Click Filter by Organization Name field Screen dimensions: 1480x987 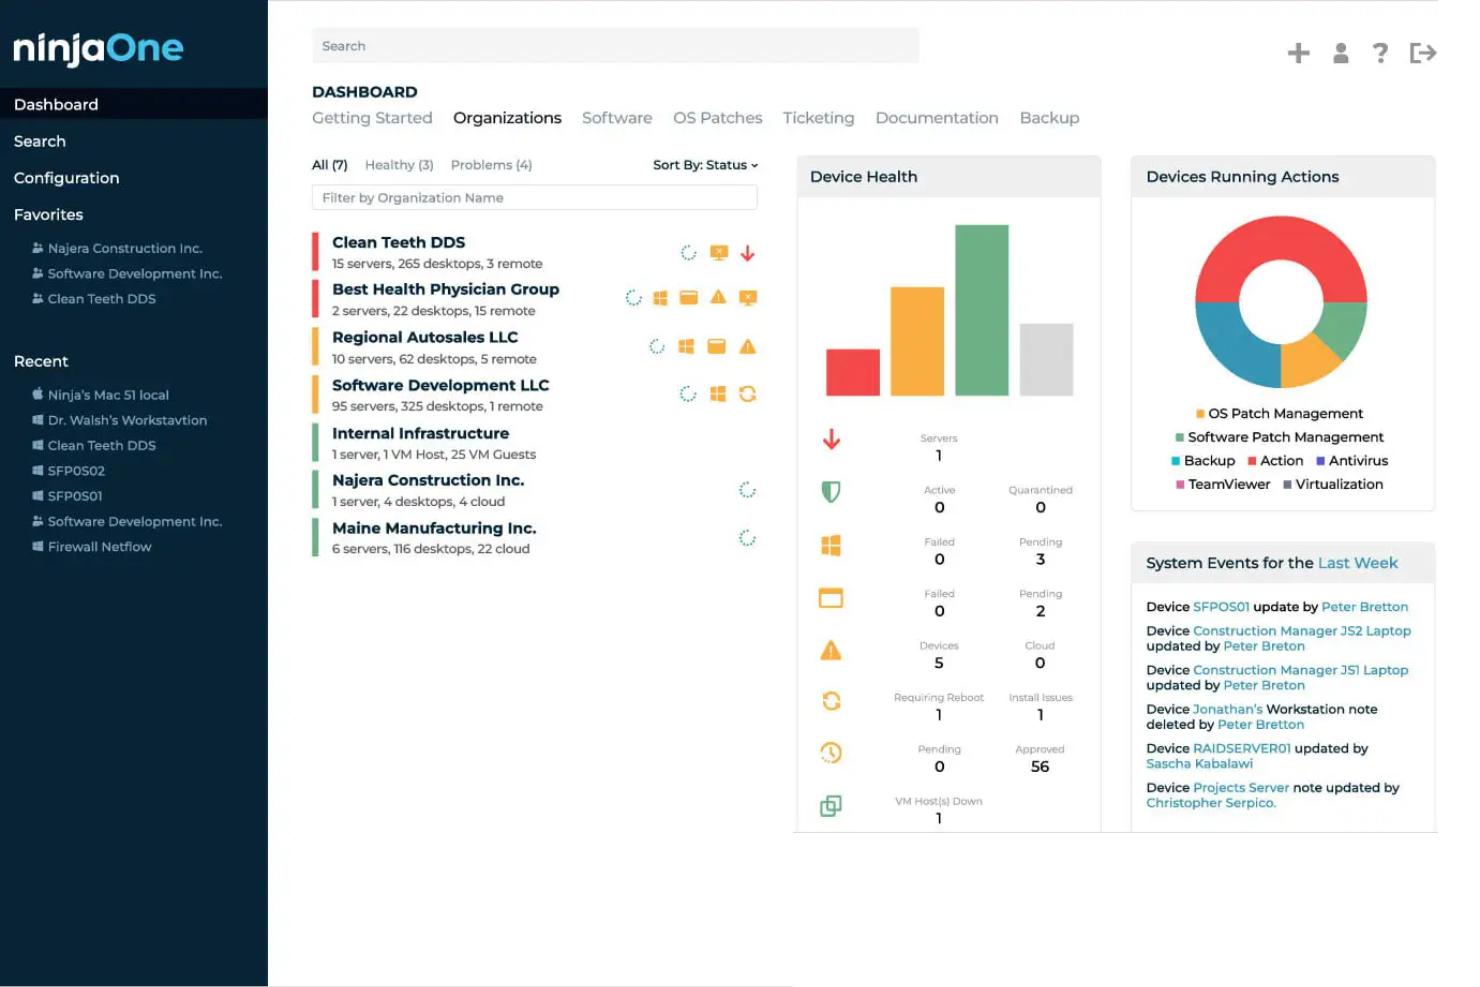coord(534,198)
